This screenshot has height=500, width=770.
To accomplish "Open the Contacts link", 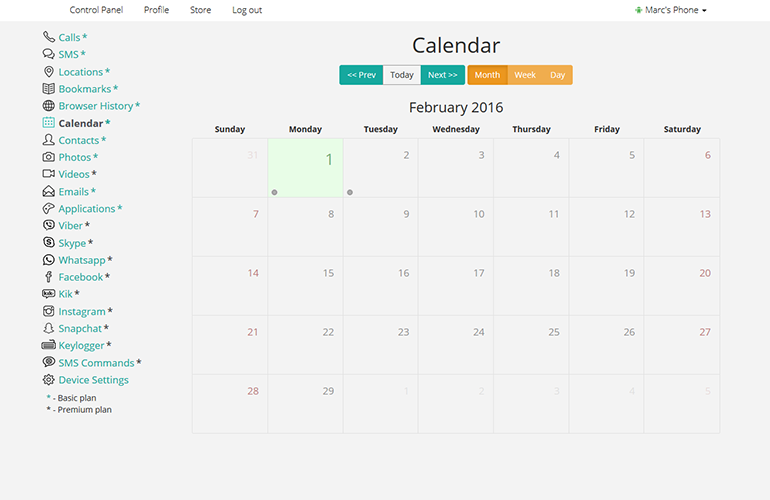I will tap(79, 140).
